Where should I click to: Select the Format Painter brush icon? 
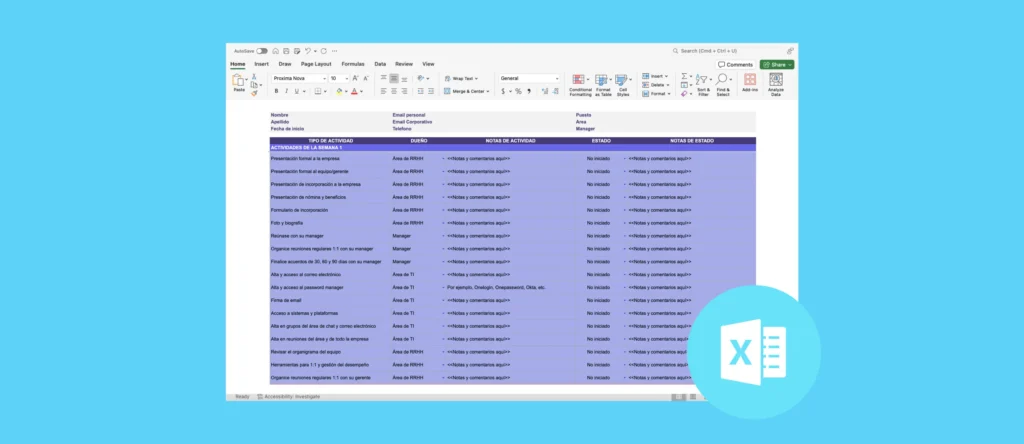pos(254,93)
